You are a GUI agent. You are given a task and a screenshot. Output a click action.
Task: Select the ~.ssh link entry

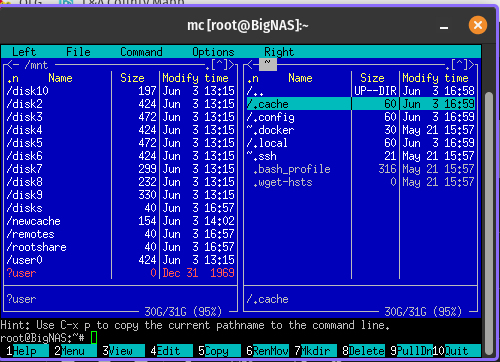coord(361,156)
